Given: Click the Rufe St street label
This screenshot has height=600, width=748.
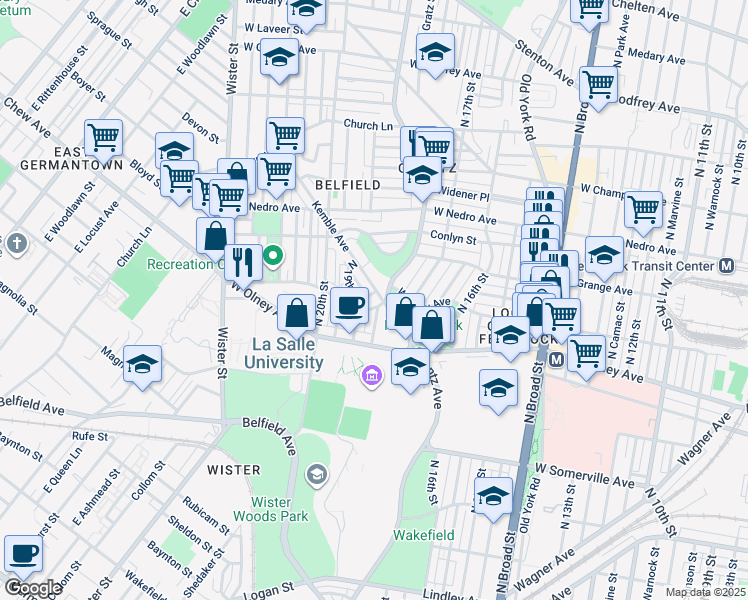Looking at the screenshot, I should pos(90,436).
